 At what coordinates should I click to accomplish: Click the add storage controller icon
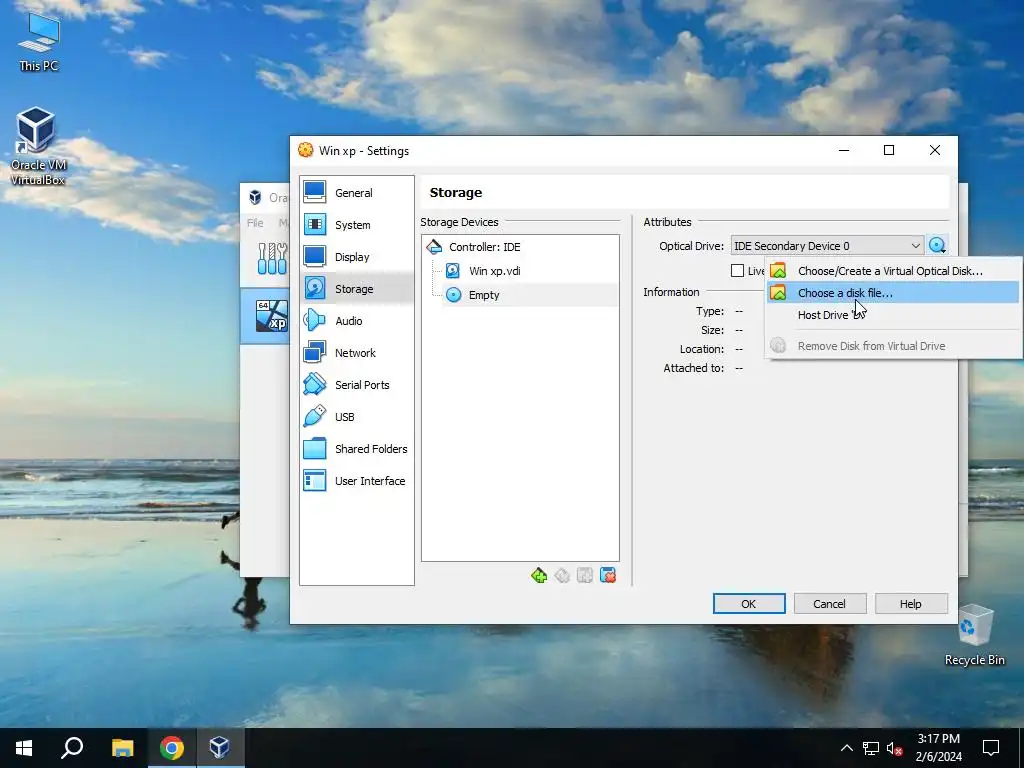click(539, 575)
